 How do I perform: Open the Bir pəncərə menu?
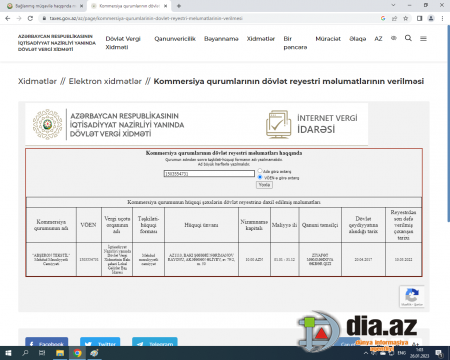click(295, 43)
